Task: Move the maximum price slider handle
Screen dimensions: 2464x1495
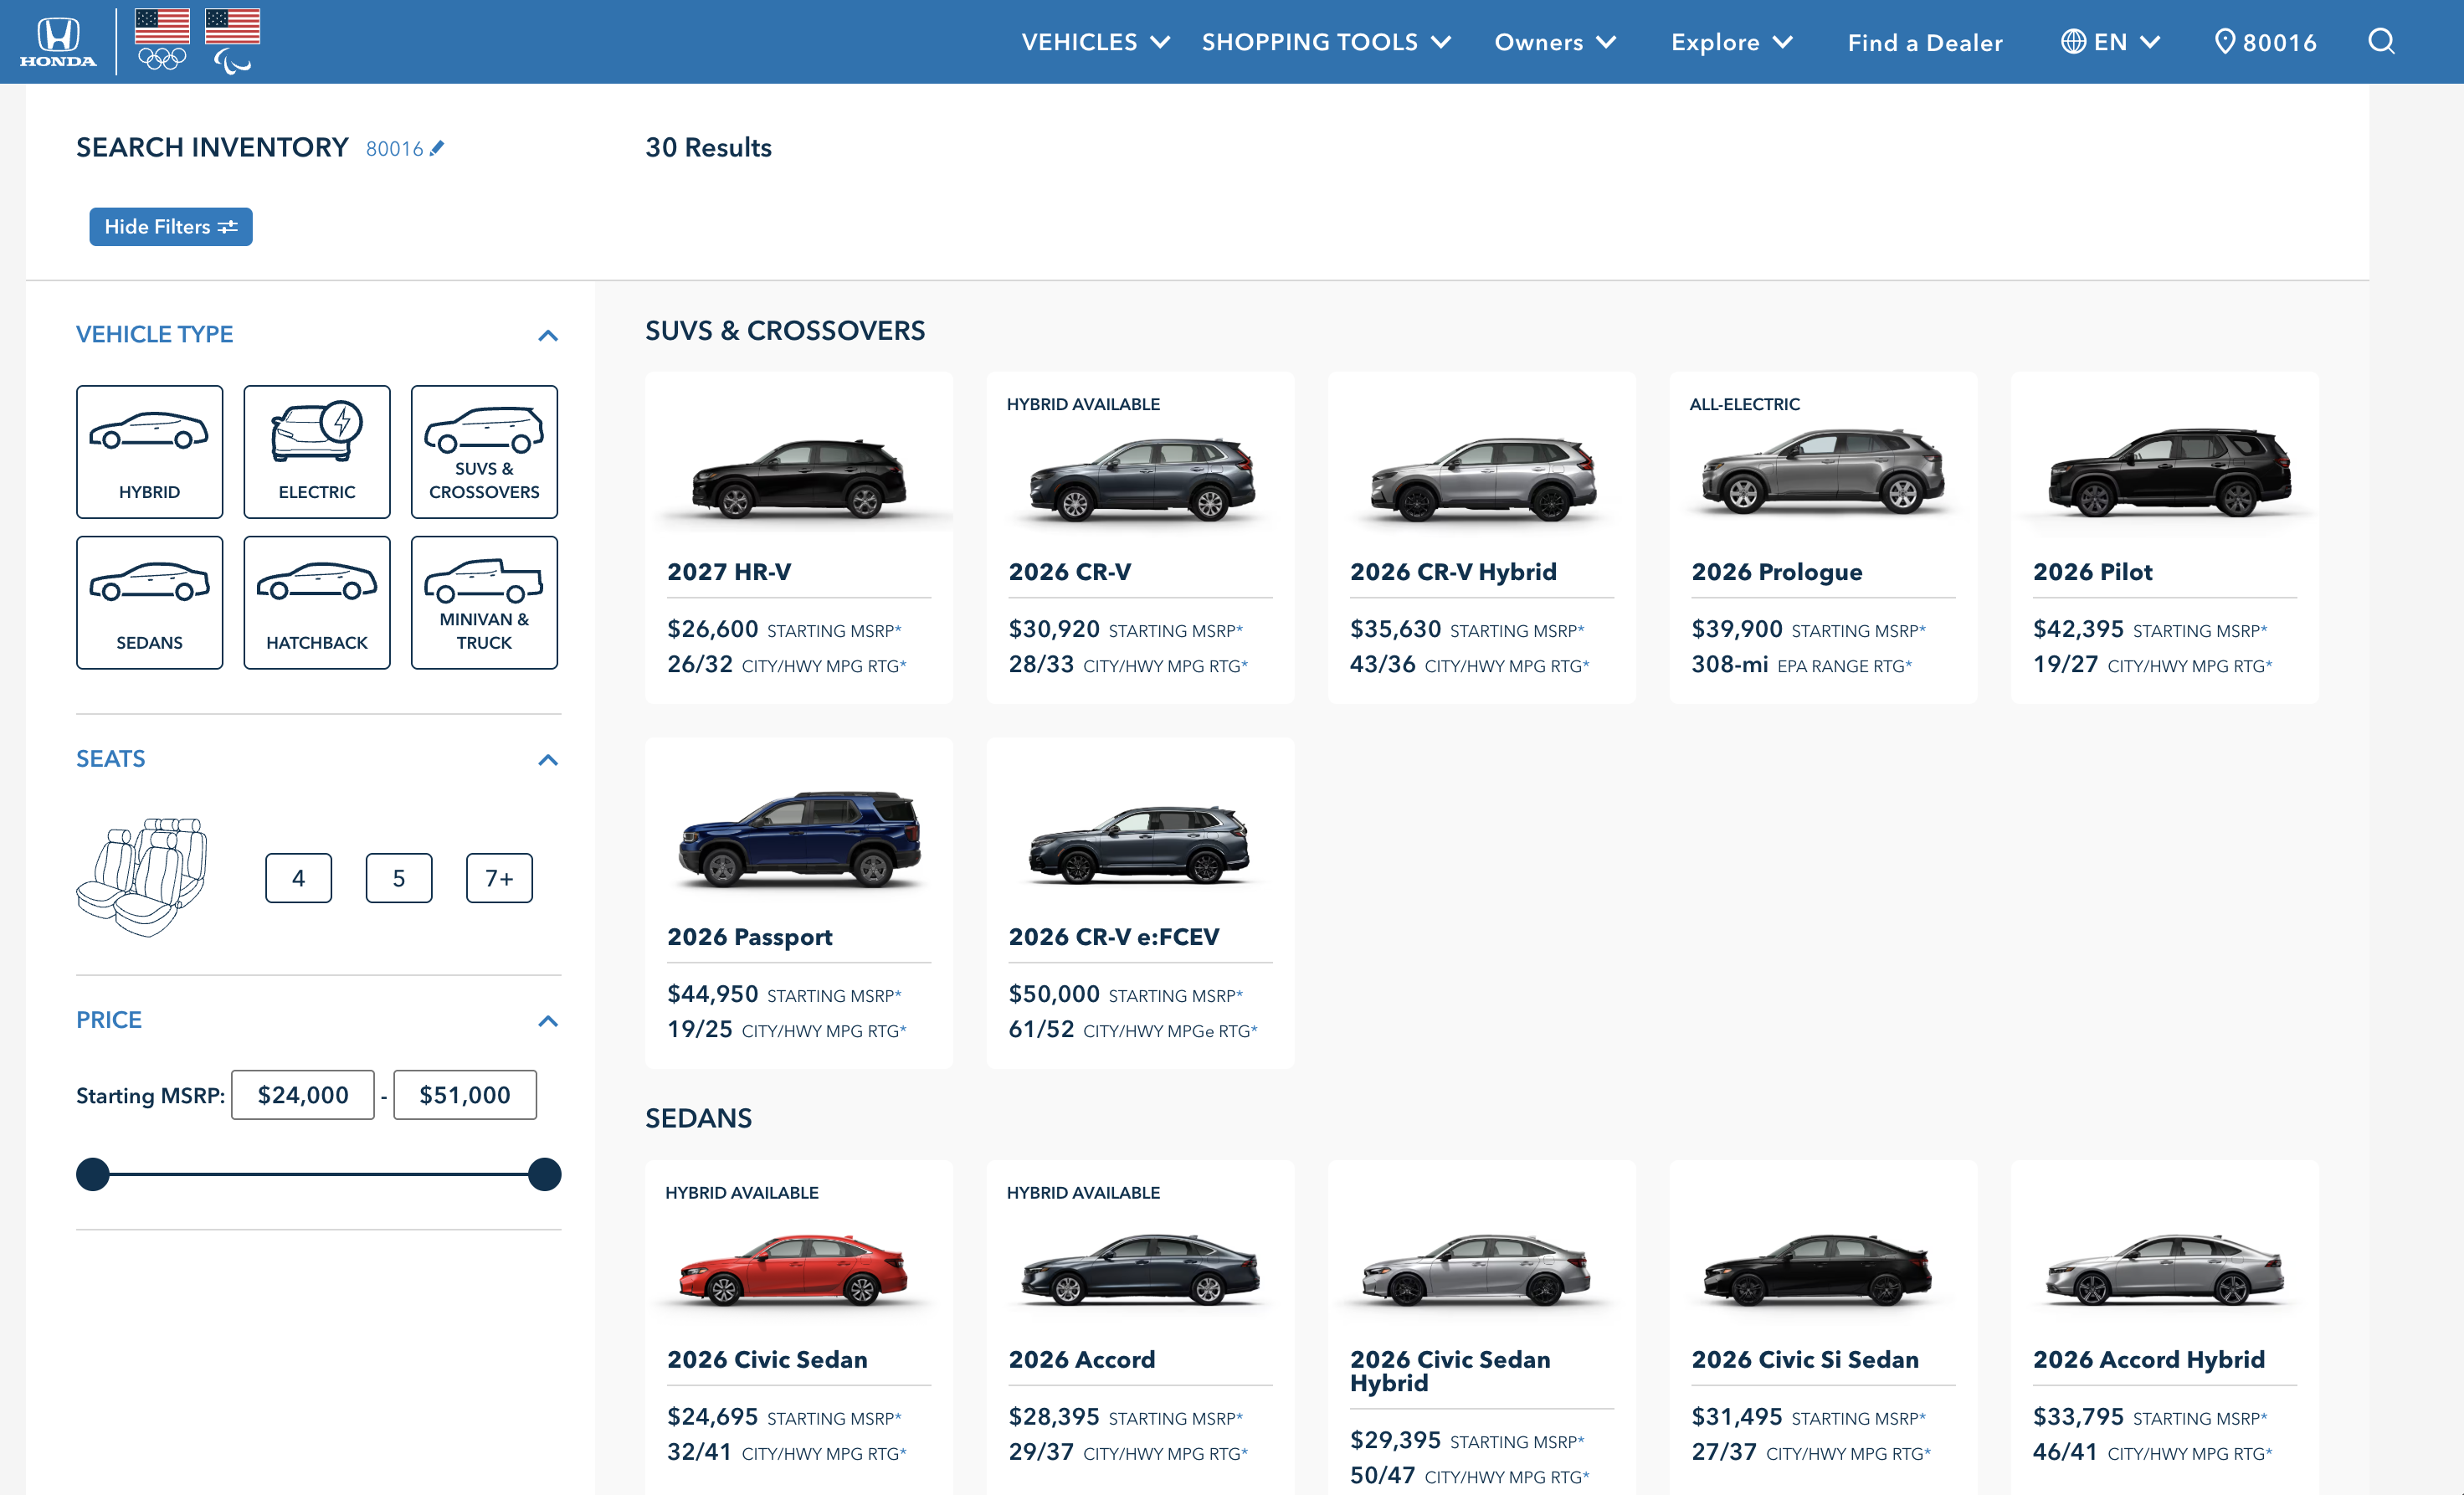Action: click(545, 1174)
